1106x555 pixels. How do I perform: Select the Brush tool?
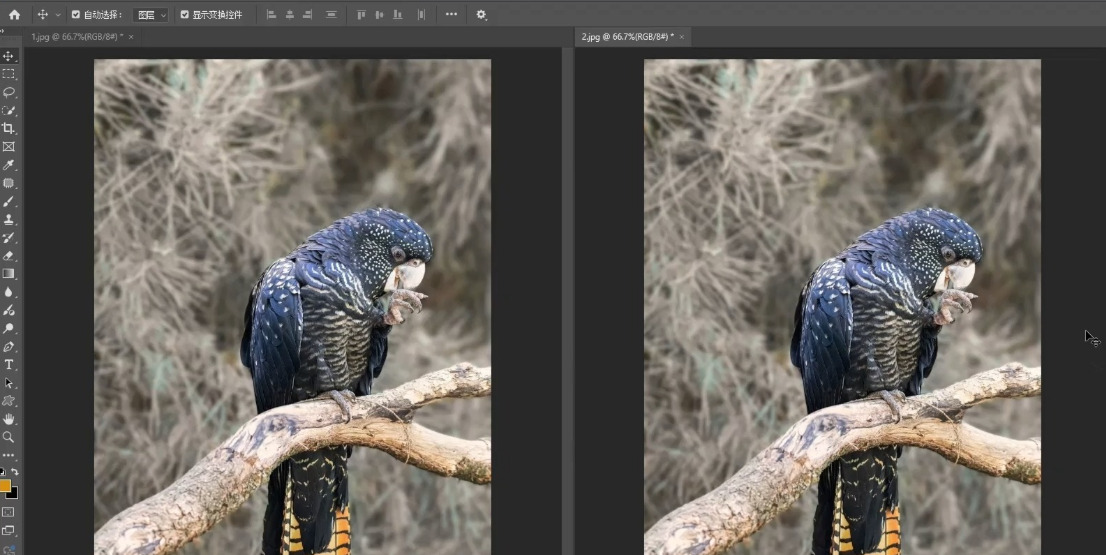tap(8, 201)
